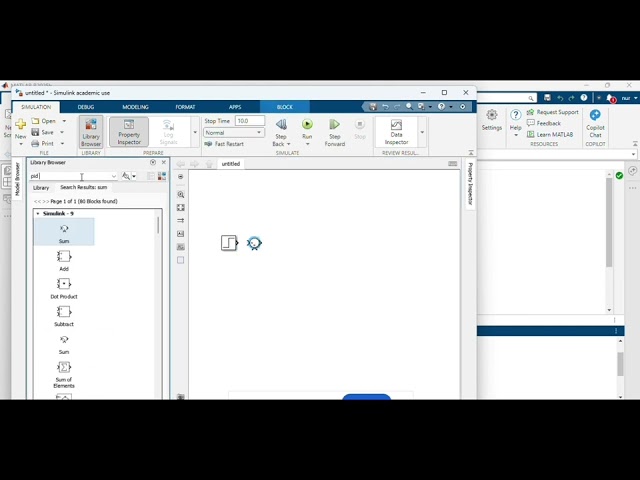This screenshot has width=640, height=480.
Task: Run the simulation with green Run button
Action: tap(307, 124)
